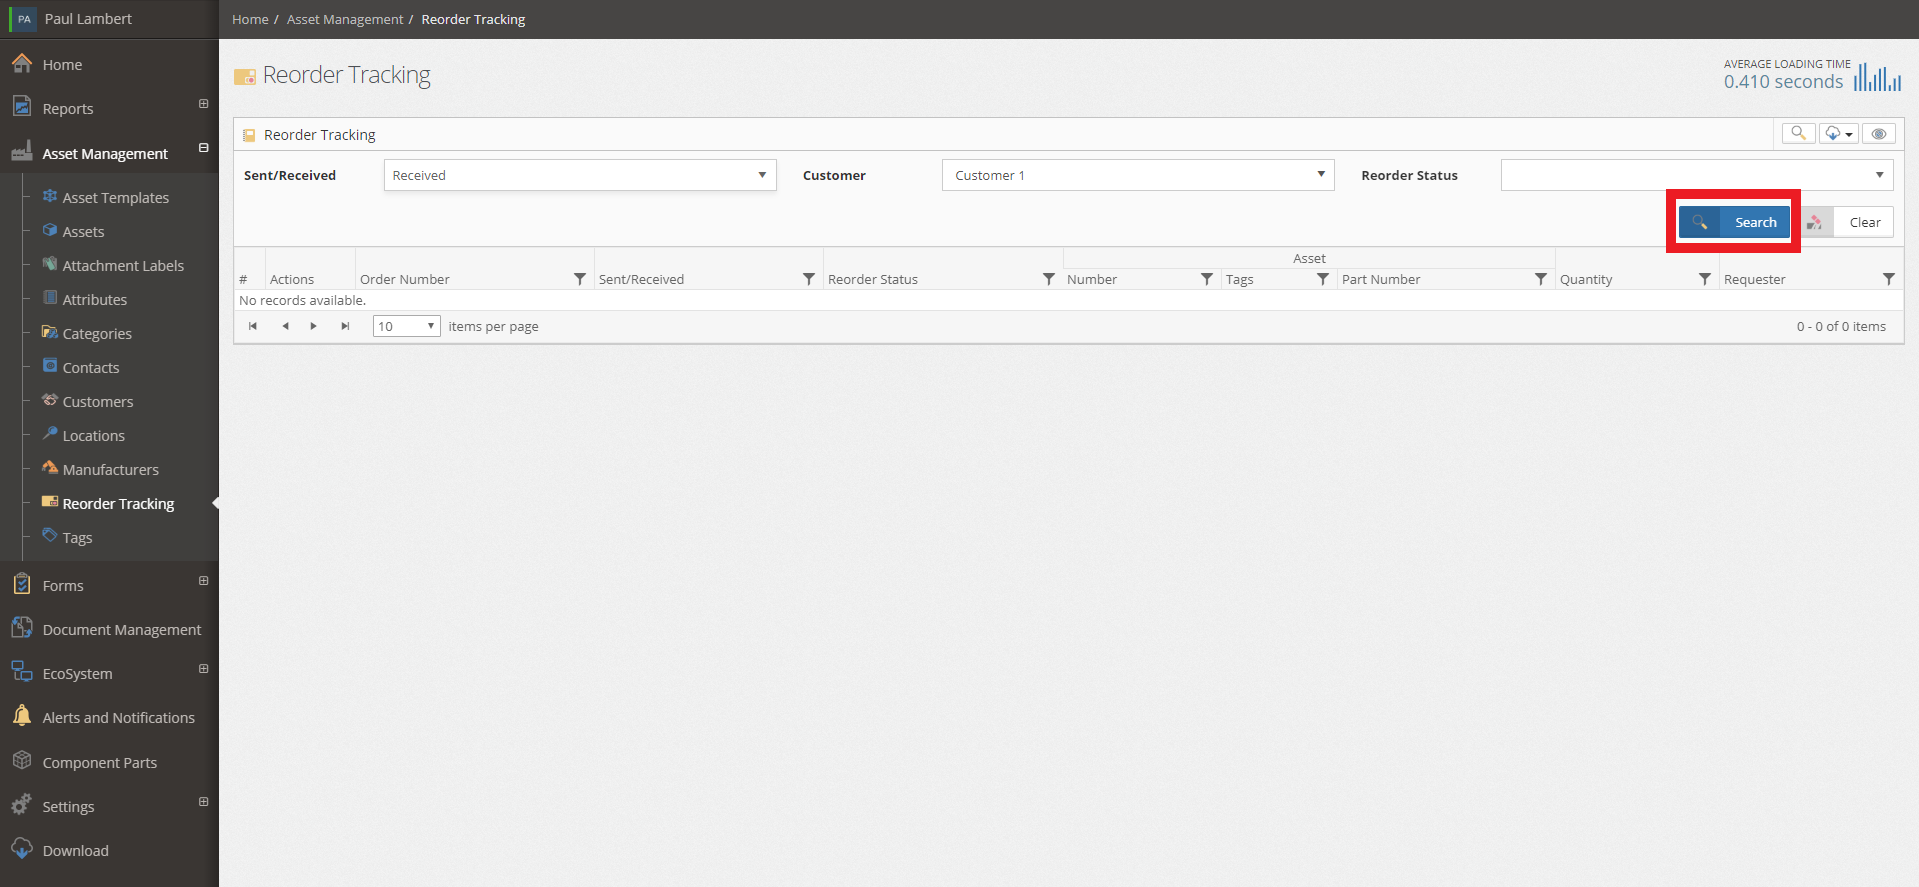This screenshot has width=1919, height=887.
Task: Expand the Forms menu
Action: pos(204,581)
